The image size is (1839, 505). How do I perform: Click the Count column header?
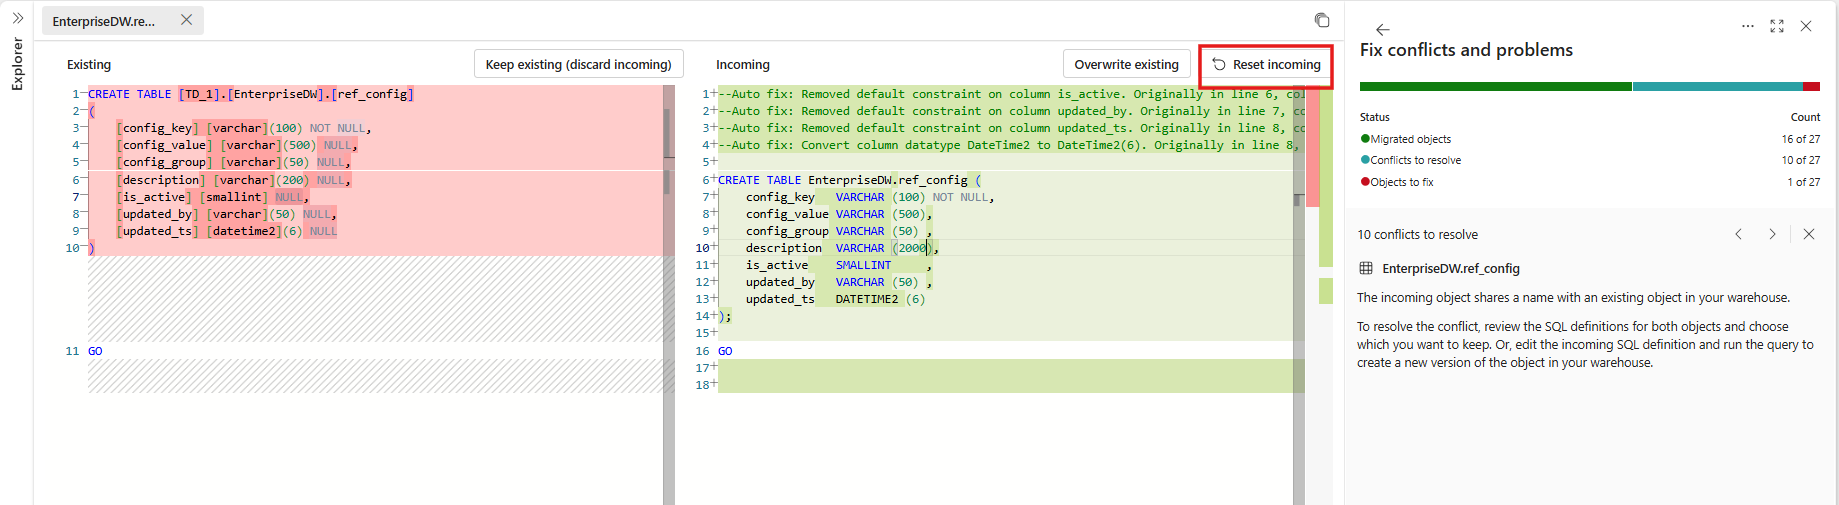pyautogui.click(x=1805, y=117)
